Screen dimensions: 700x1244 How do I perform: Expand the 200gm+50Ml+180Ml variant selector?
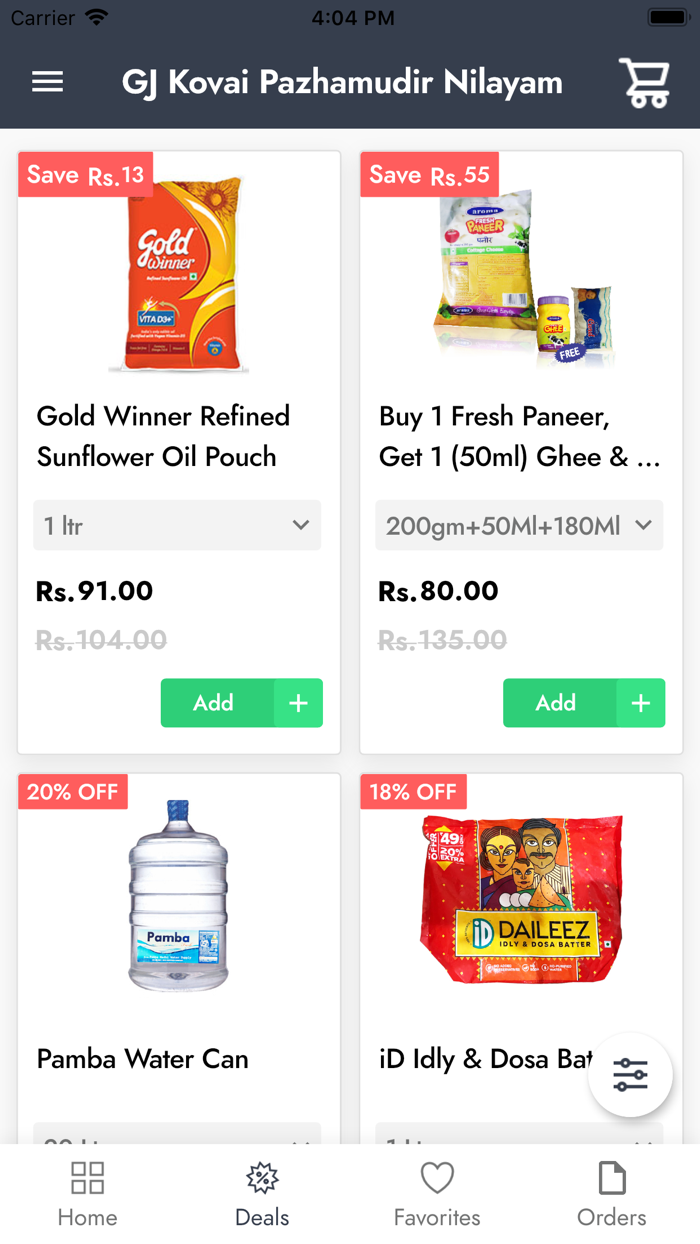pos(519,525)
